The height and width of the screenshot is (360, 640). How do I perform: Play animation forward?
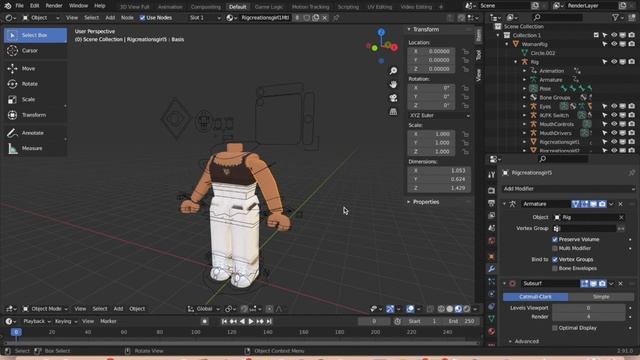point(251,322)
